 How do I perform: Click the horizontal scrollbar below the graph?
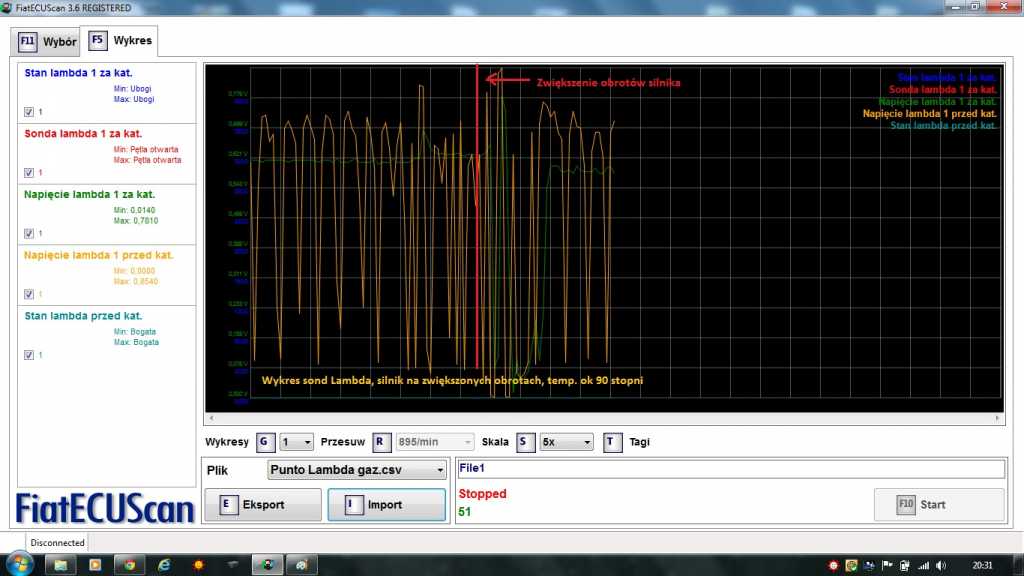coord(604,419)
